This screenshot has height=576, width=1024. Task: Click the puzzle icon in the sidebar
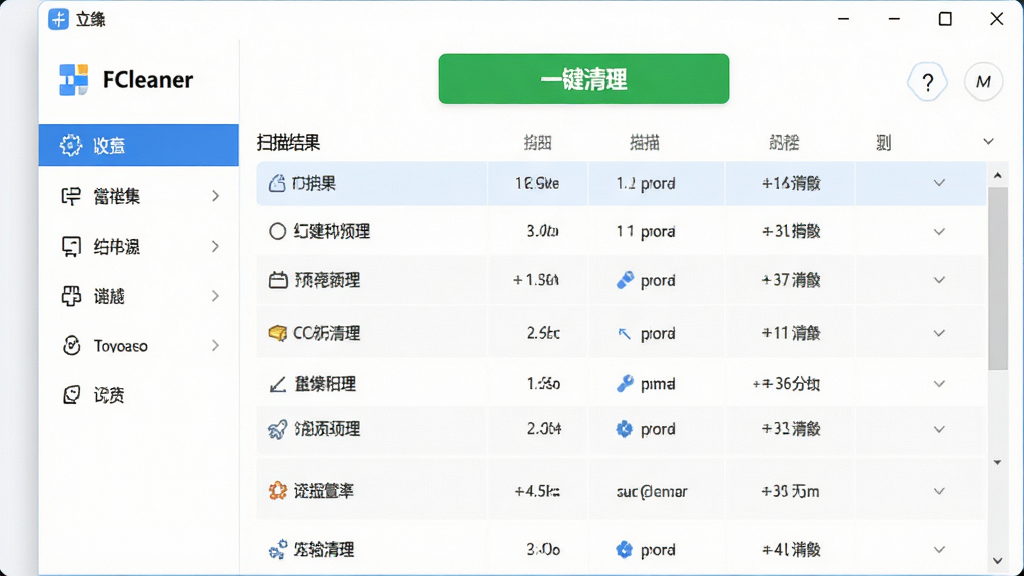click(71, 296)
